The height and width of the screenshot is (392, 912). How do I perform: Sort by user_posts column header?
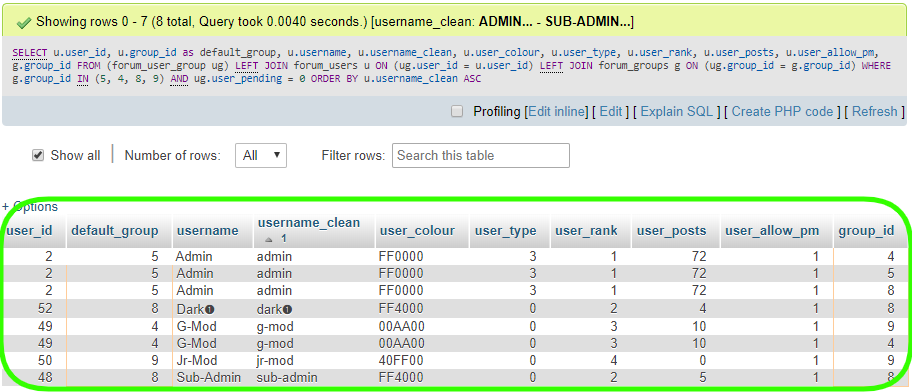671,231
